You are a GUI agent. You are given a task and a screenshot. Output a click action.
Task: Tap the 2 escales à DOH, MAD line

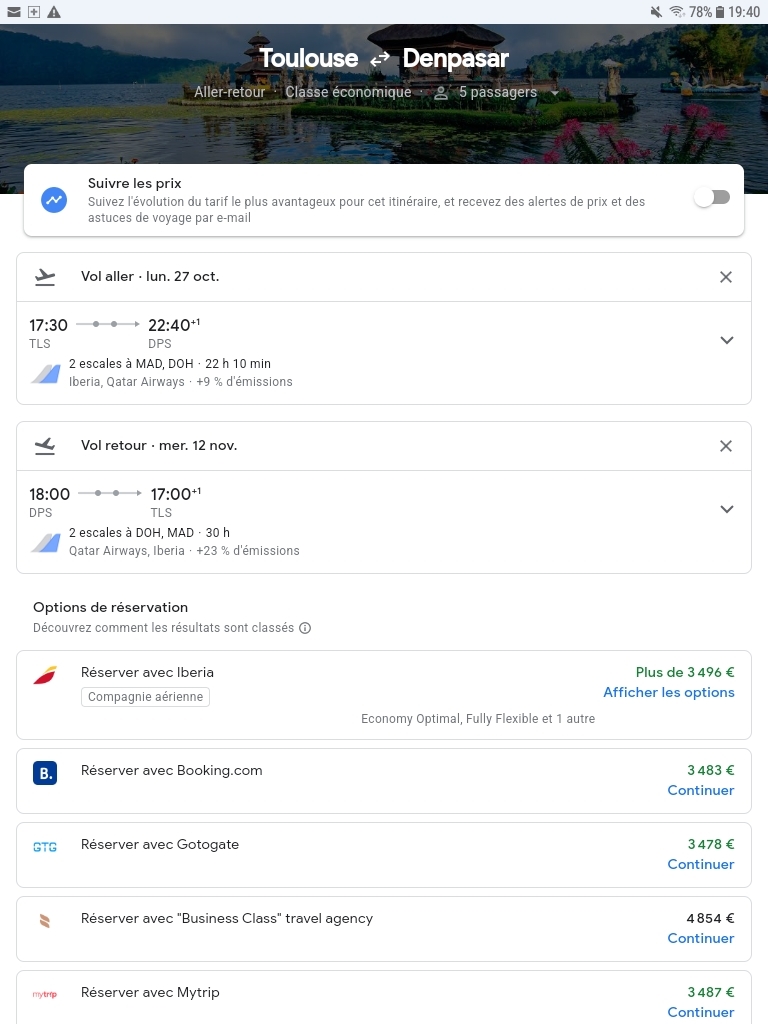(x=150, y=532)
